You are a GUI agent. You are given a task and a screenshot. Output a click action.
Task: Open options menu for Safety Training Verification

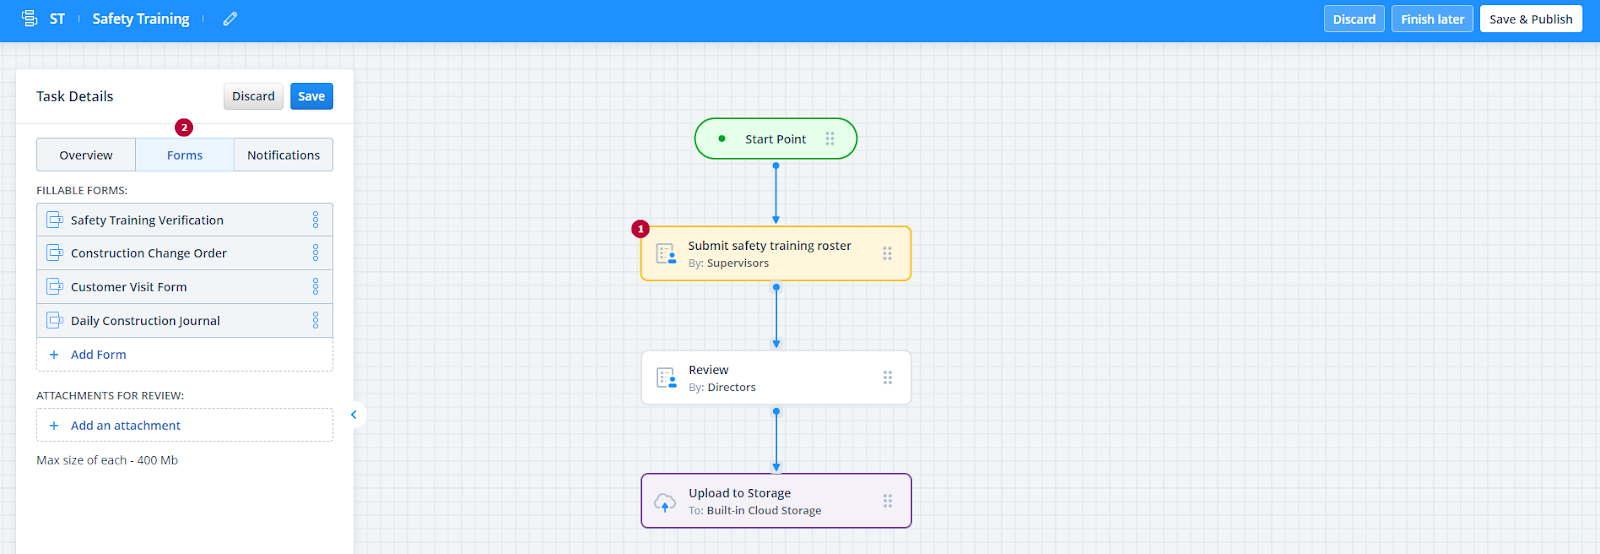pyautogui.click(x=315, y=220)
